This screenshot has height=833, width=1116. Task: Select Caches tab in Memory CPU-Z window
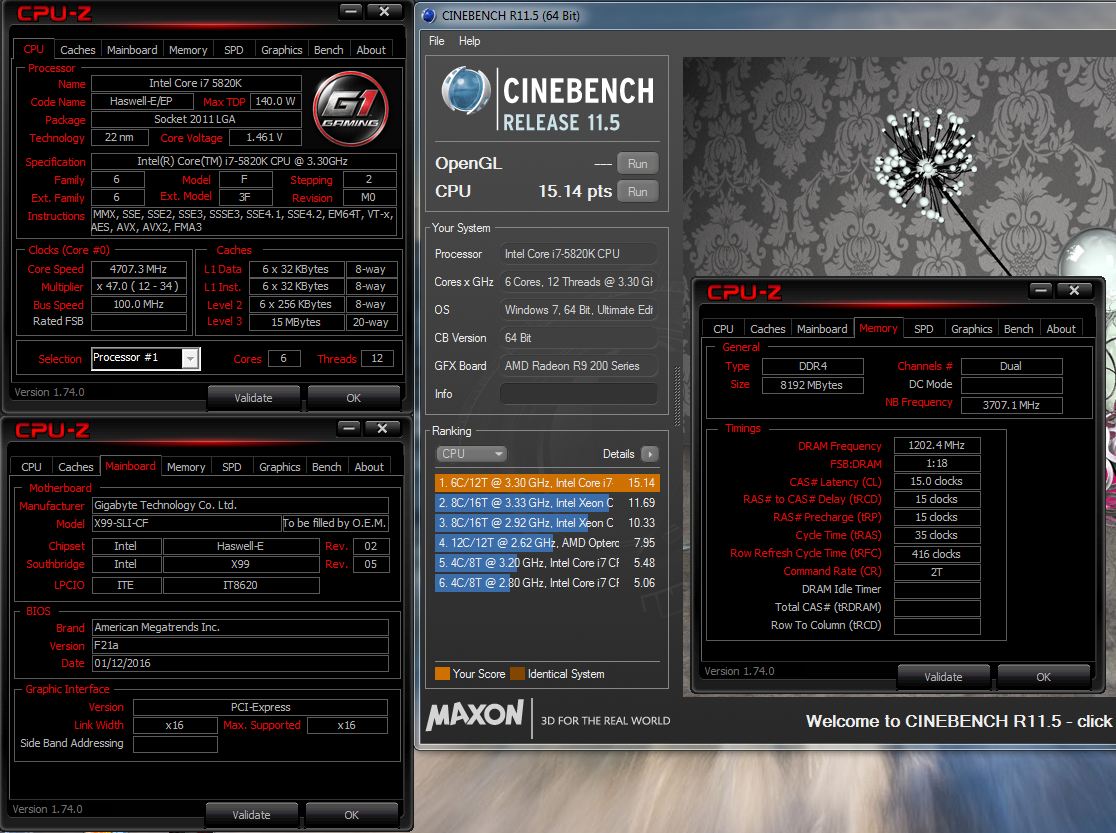tap(767, 329)
